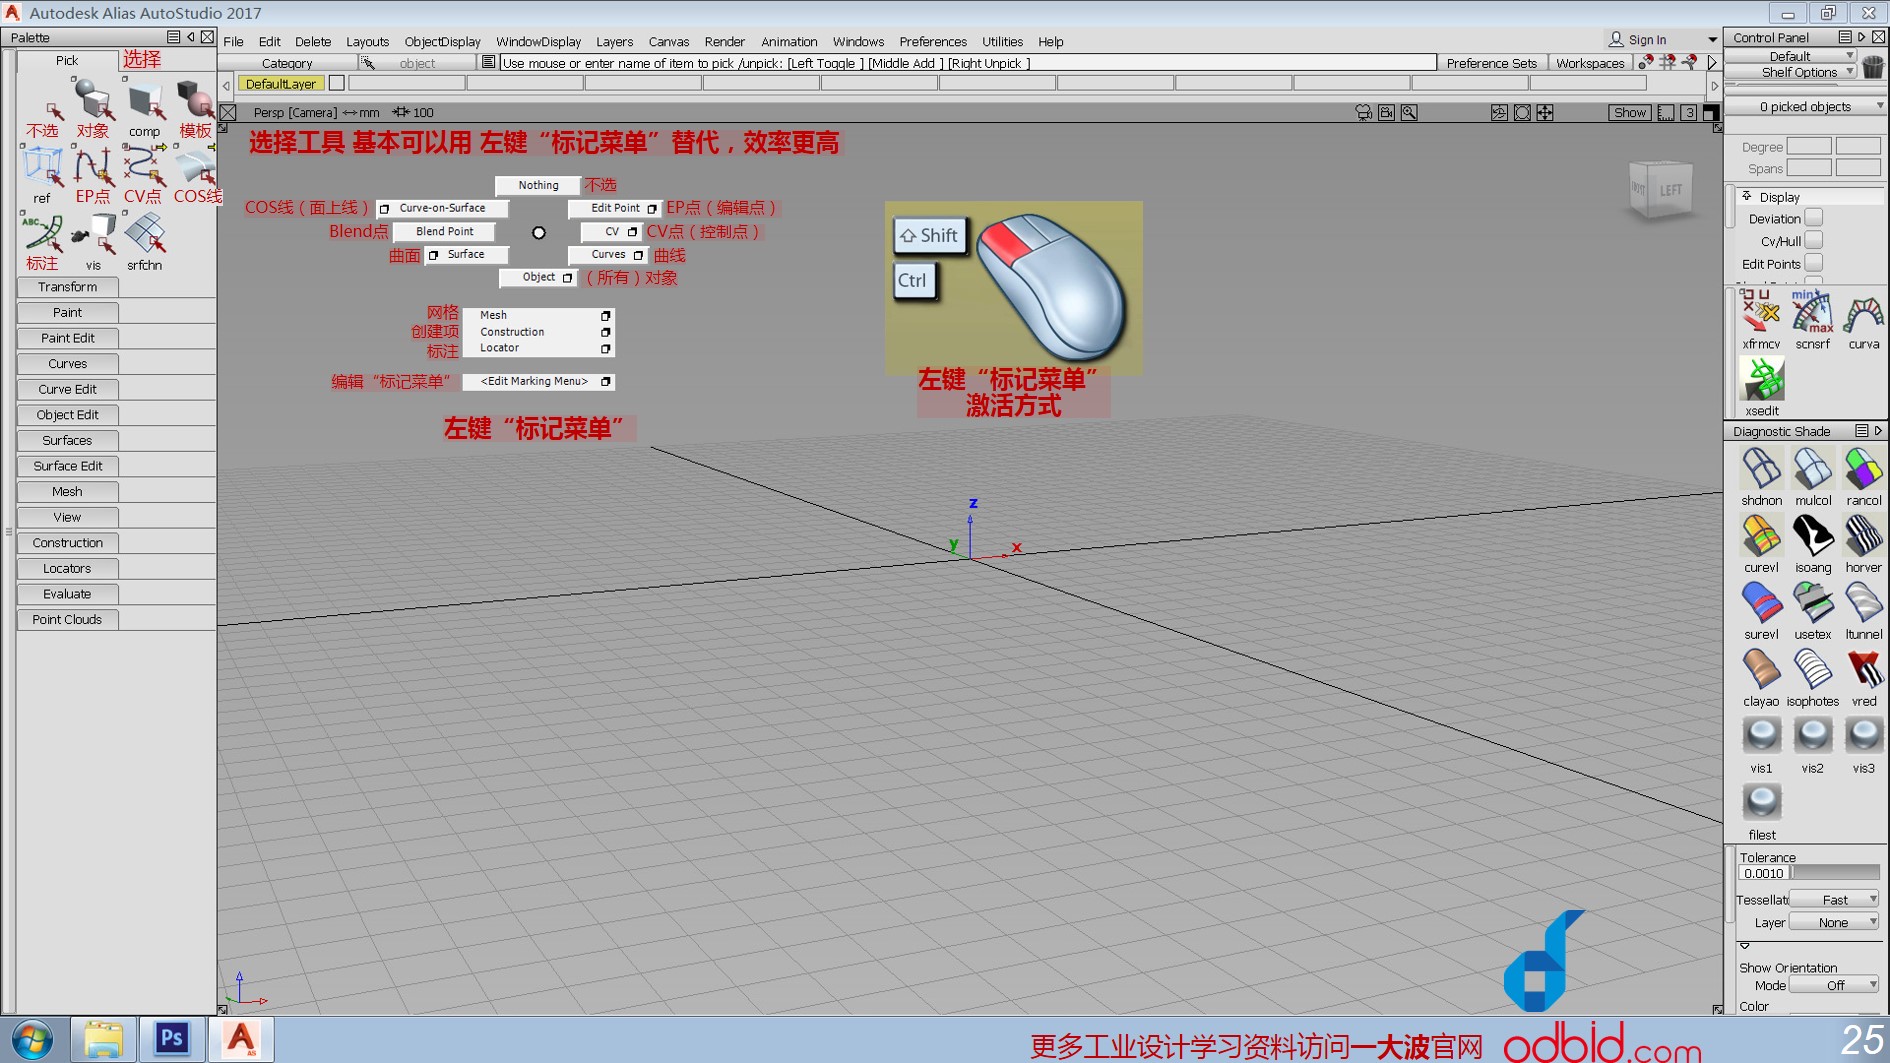Screen dimensions: 1890x1063
Task: Select the vis1 shading preset
Action: [x=1761, y=737]
